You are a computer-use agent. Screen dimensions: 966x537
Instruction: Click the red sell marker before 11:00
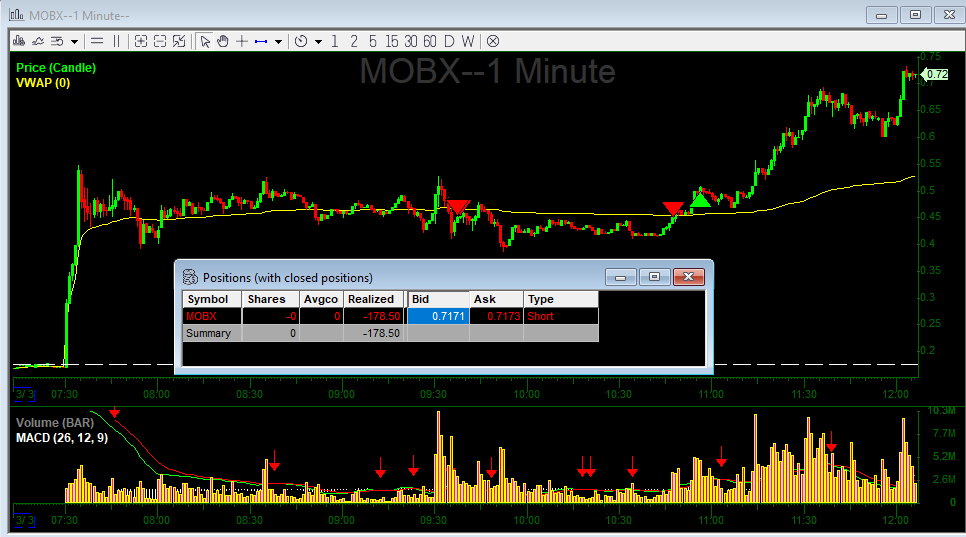673,208
